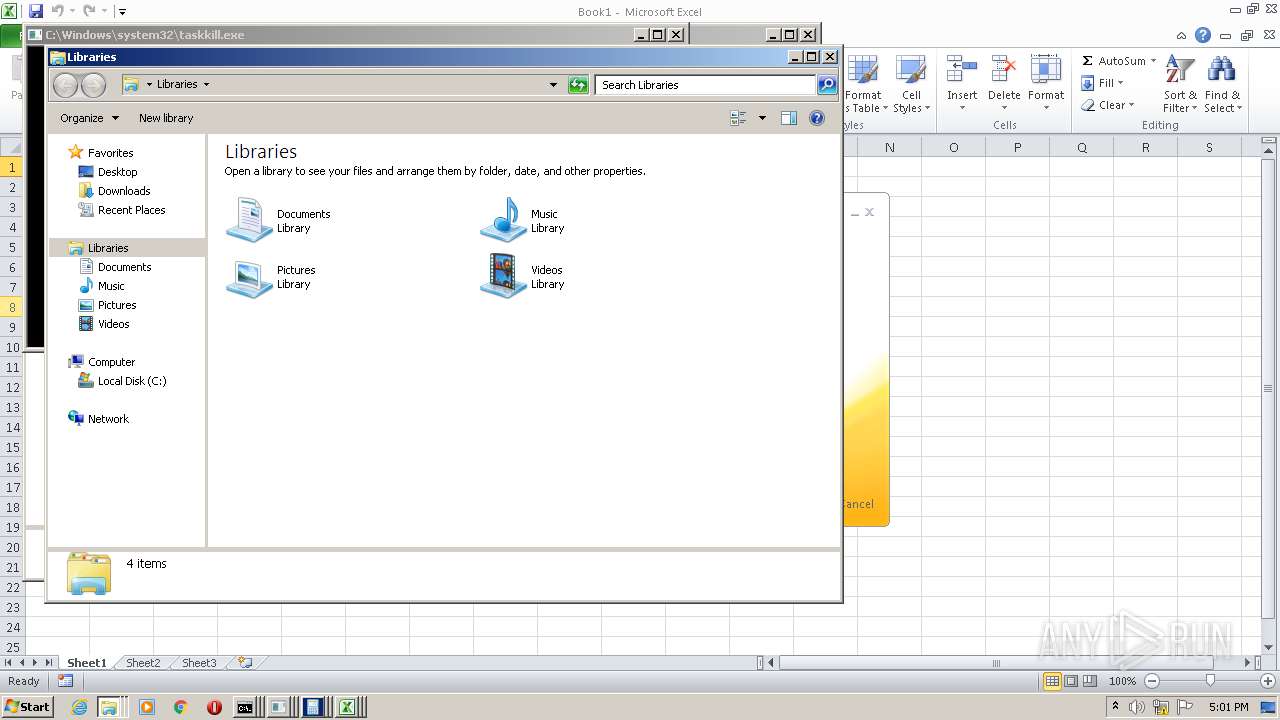Screen dimensions: 1280x720
Task: Click the Format cells icon
Action: [1046, 70]
